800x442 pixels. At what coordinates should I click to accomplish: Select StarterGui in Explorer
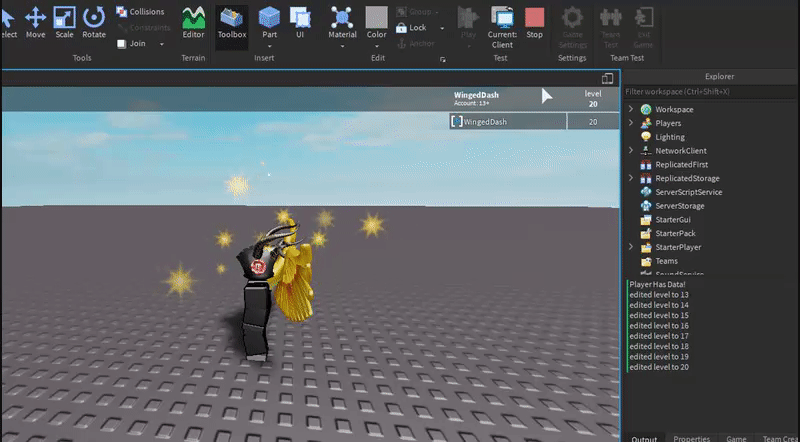click(x=672, y=219)
